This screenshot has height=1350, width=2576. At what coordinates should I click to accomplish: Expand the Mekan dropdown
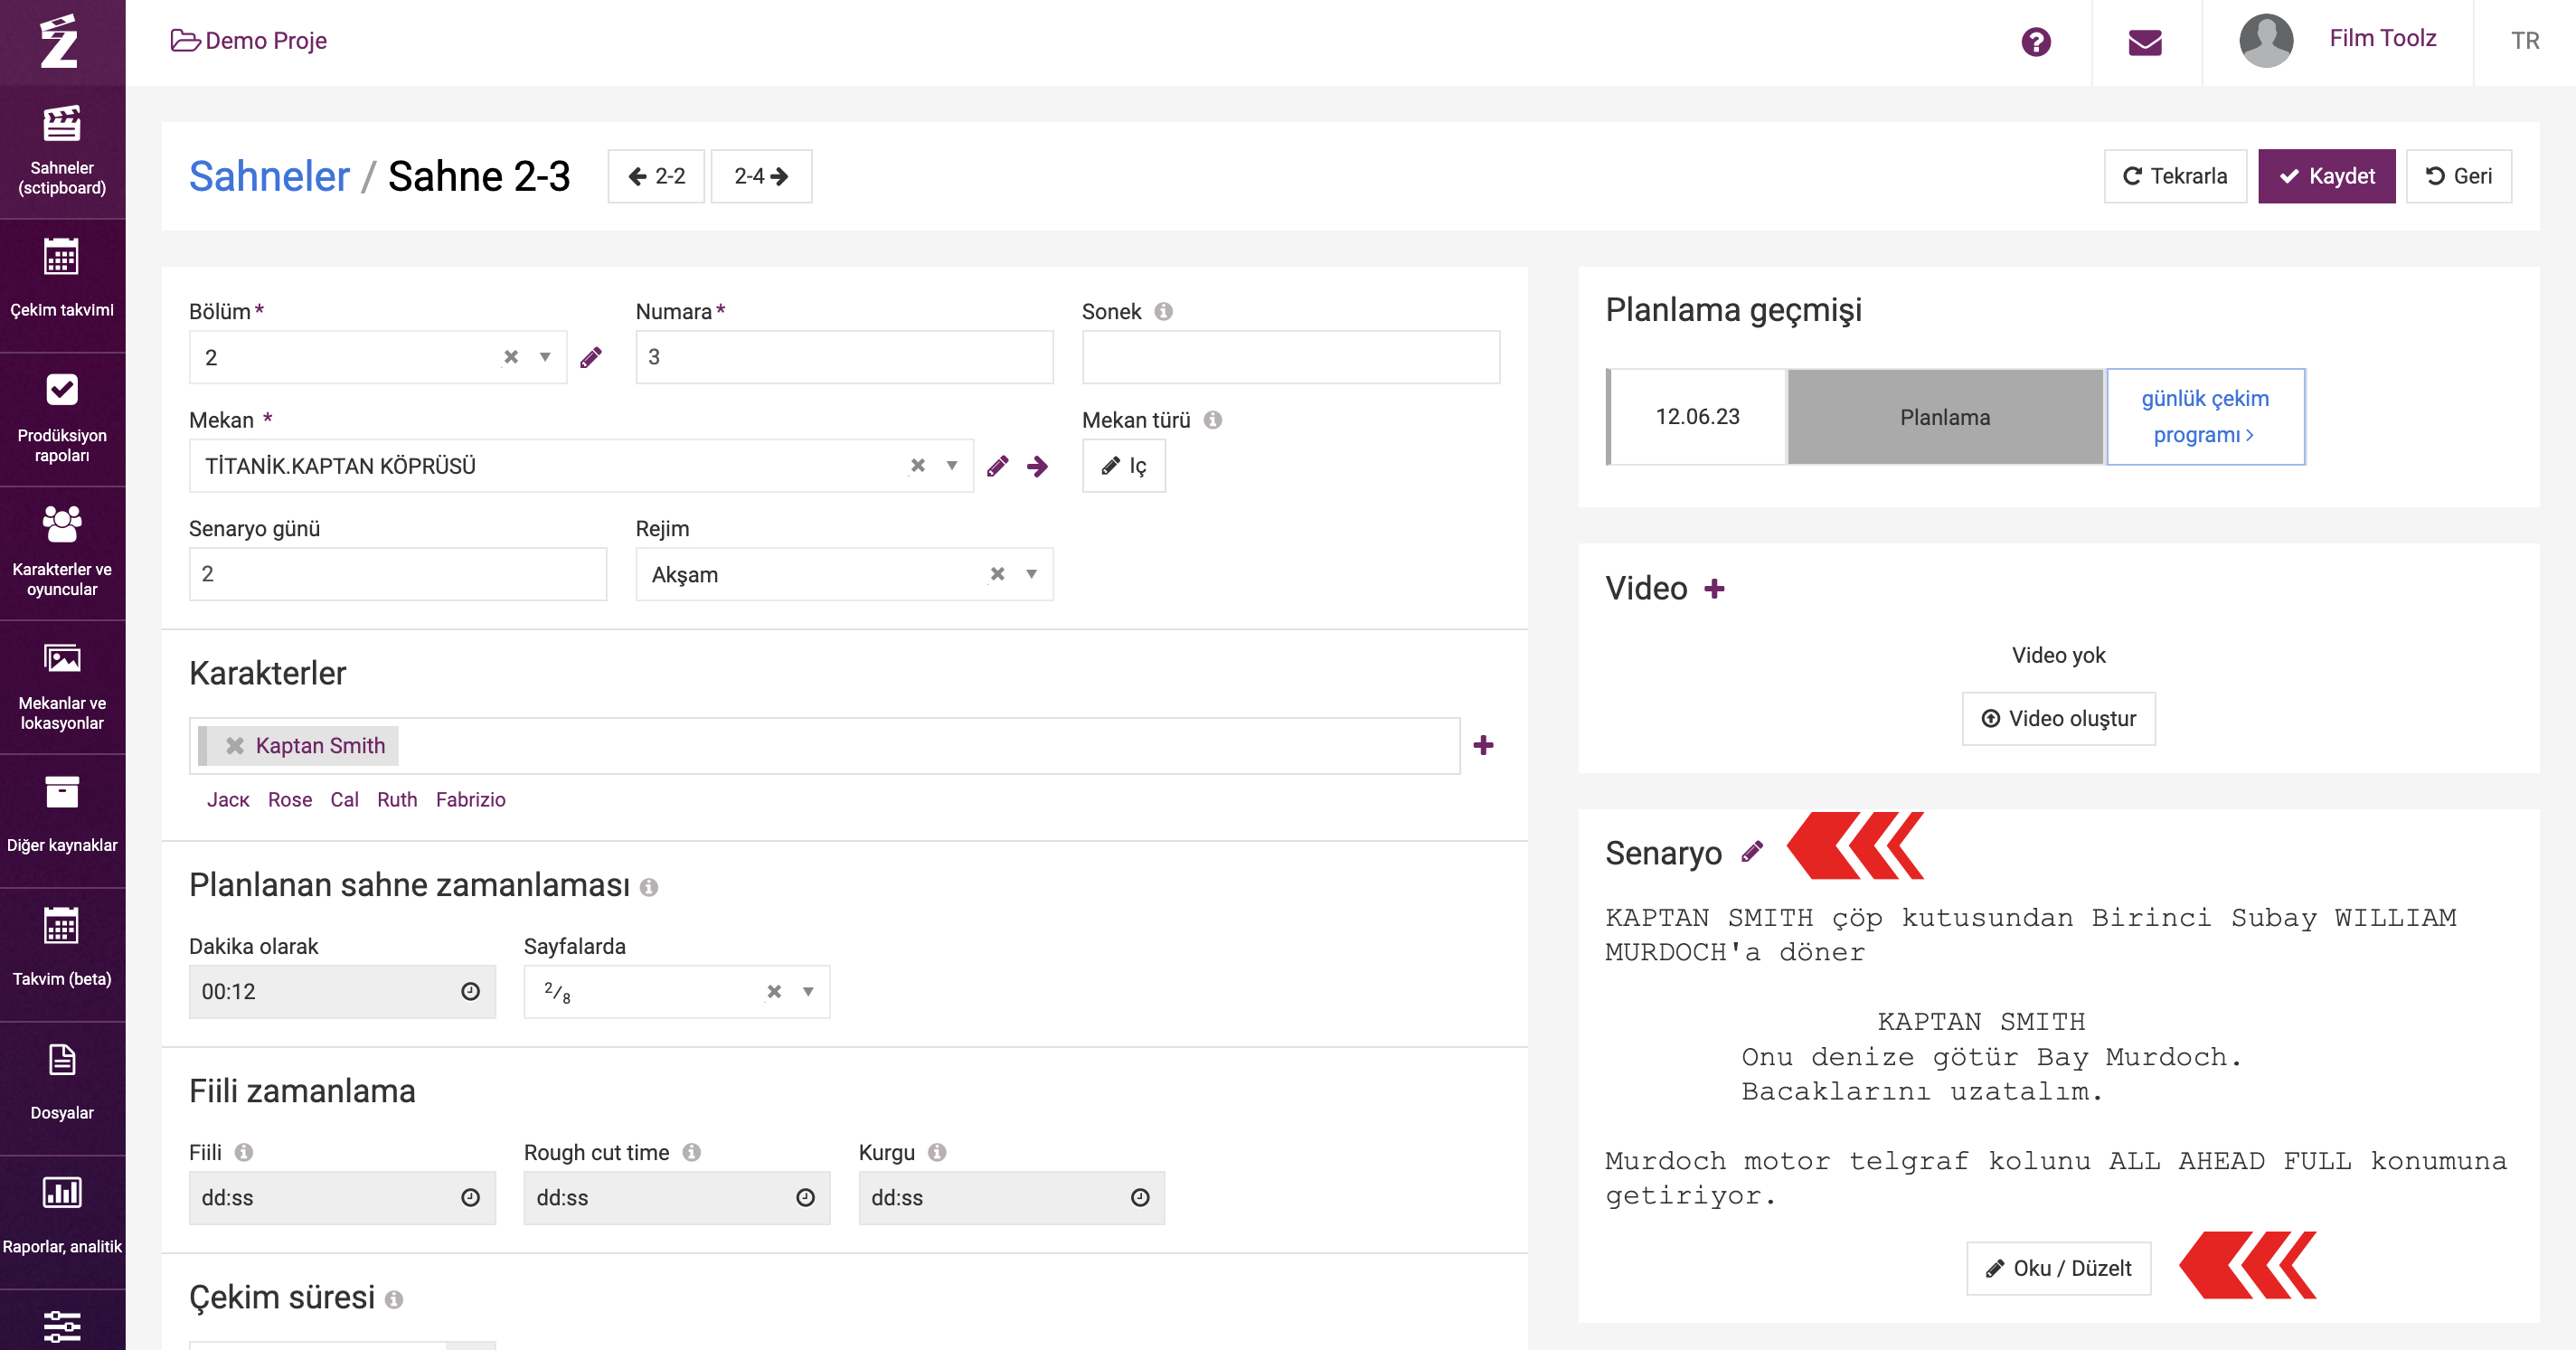click(x=952, y=465)
